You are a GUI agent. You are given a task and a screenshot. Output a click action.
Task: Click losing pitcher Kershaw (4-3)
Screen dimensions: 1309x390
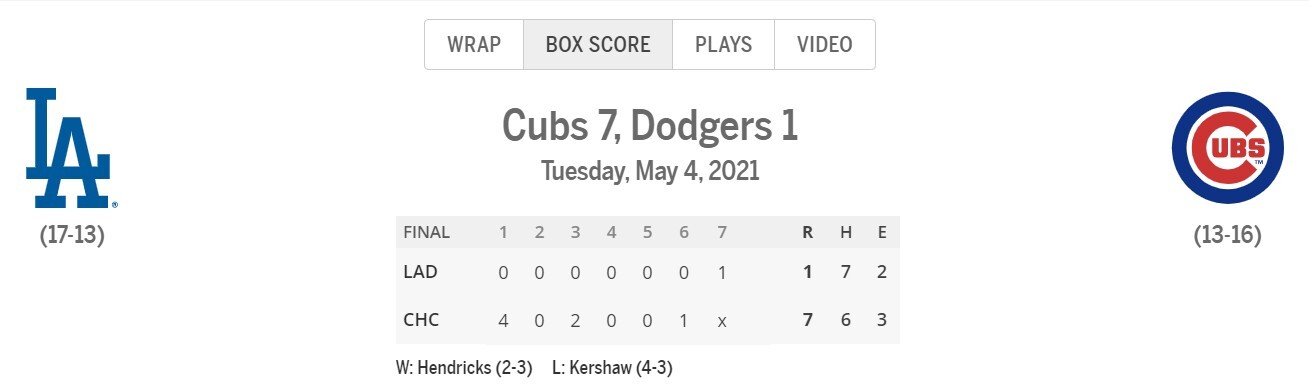click(612, 368)
